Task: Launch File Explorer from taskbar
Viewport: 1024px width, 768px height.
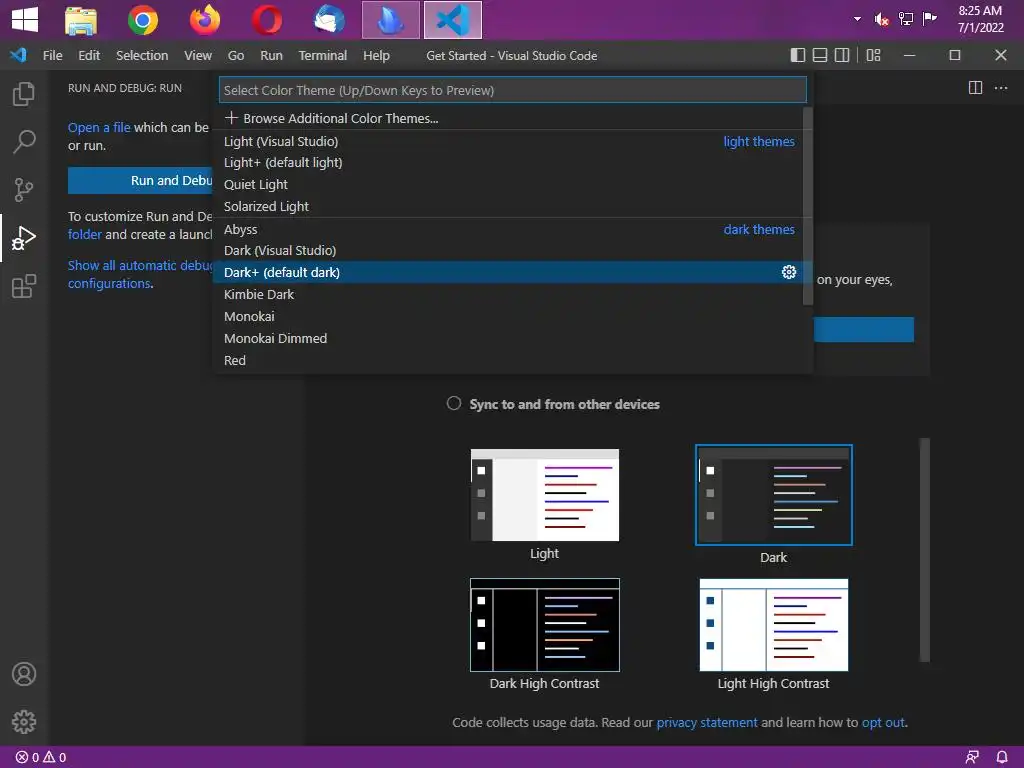Action: coord(81,20)
